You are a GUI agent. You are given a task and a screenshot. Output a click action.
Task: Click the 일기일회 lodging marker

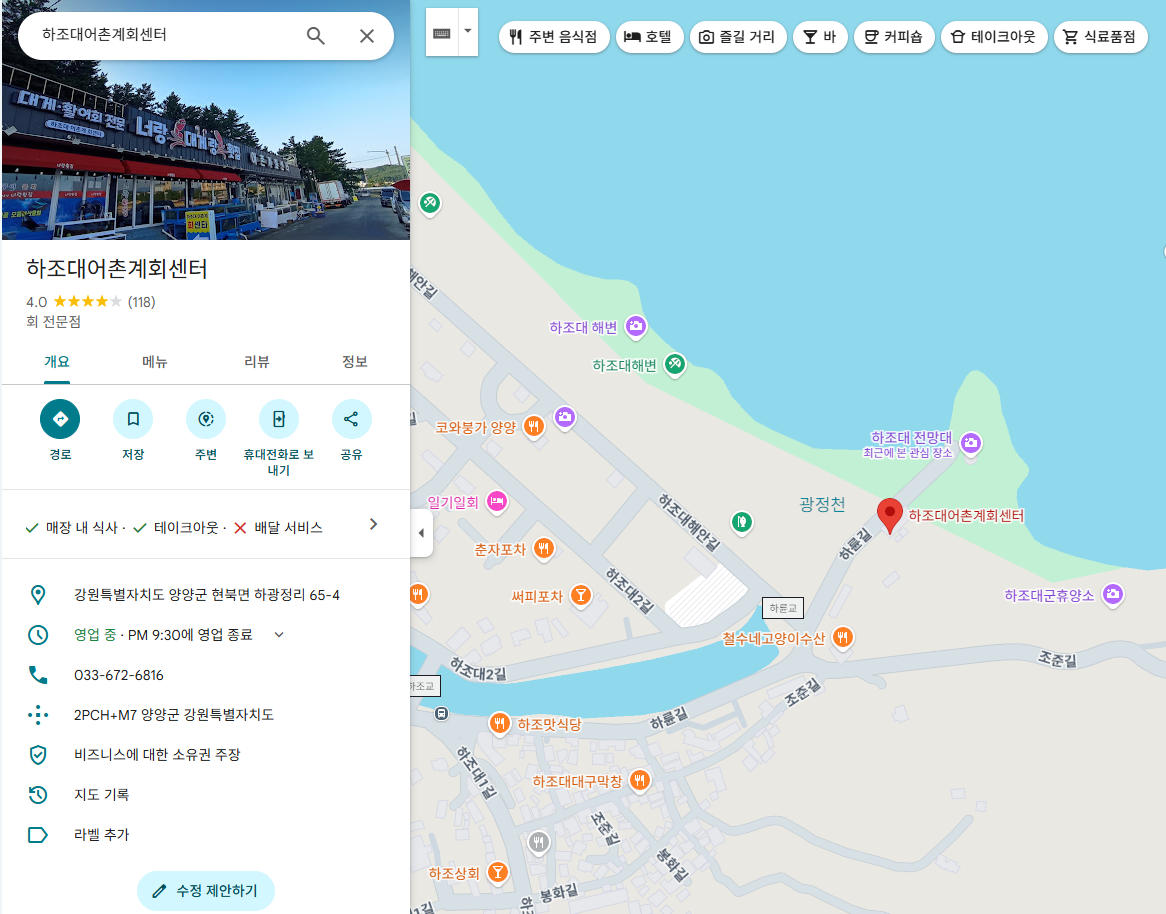[497, 502]
